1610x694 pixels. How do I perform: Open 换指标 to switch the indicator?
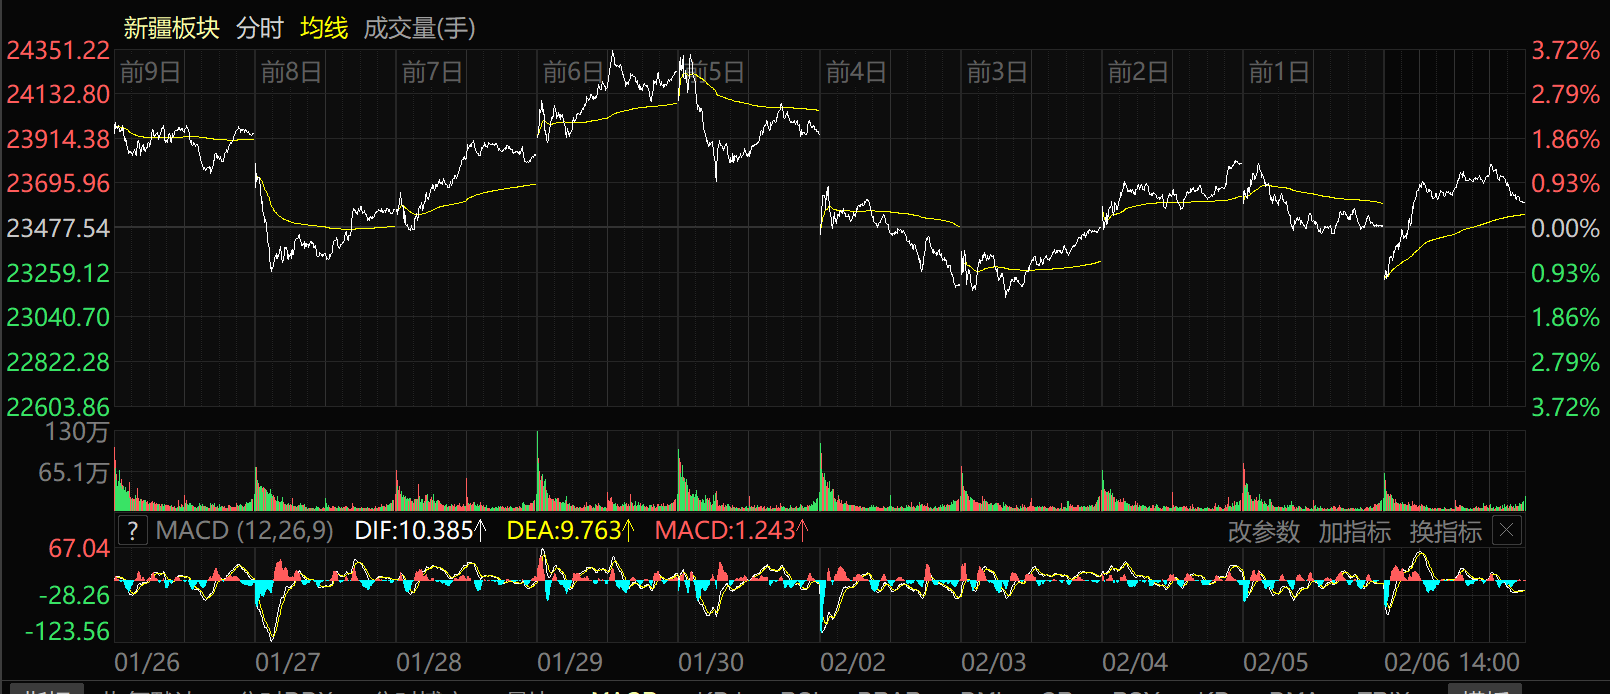point(1445,532)
